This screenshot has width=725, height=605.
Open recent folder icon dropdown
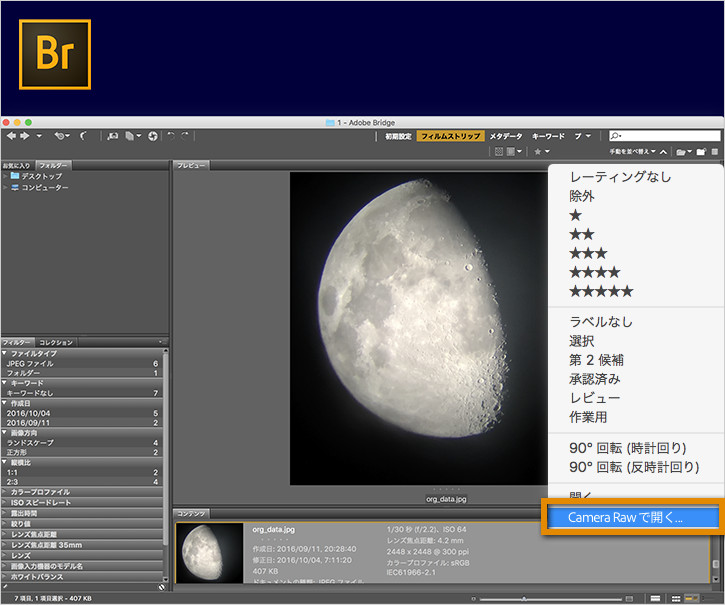coord(684,152)
